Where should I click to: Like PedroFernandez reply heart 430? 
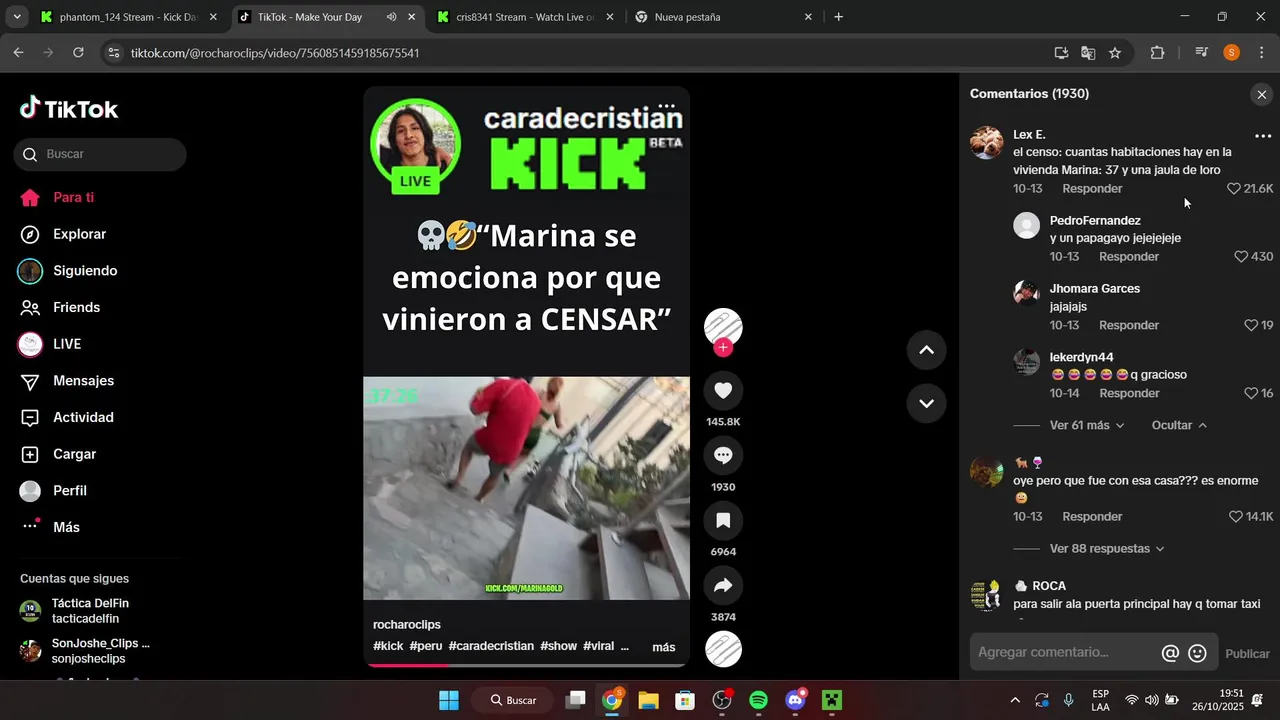[x=1241, y=257]
